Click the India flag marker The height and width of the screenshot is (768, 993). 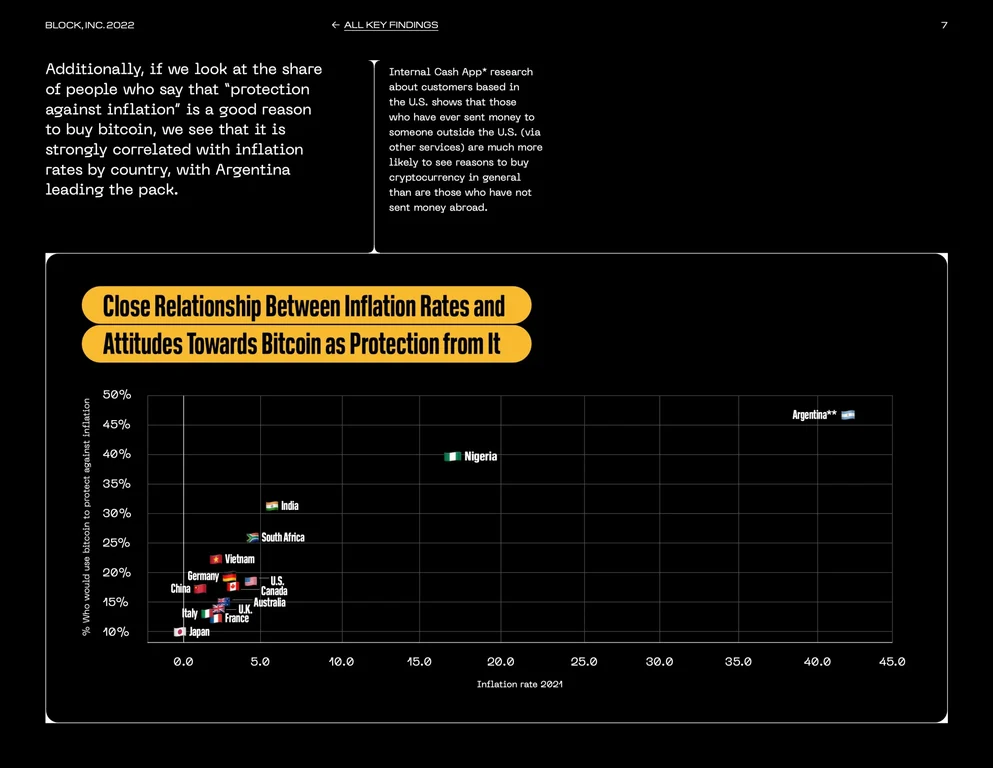point(272,505)
